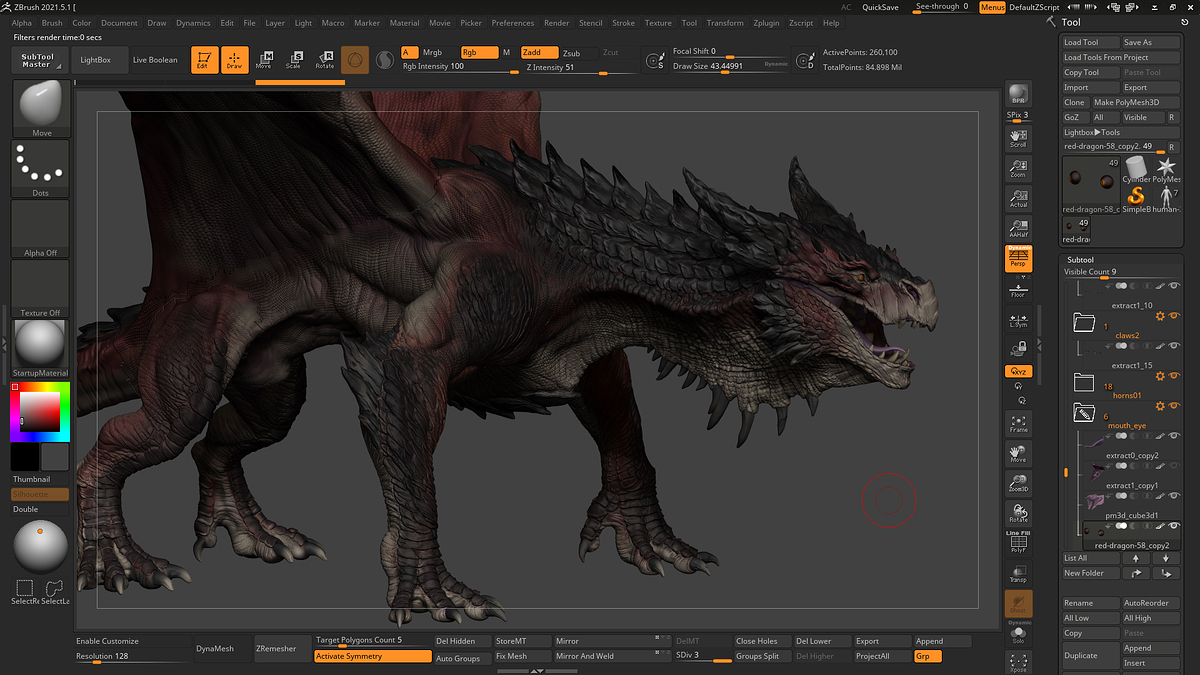This screenshot has width=1200, height=675.
Task: Toggle Transp transparency mode
Action: (x=1018, y=573)
